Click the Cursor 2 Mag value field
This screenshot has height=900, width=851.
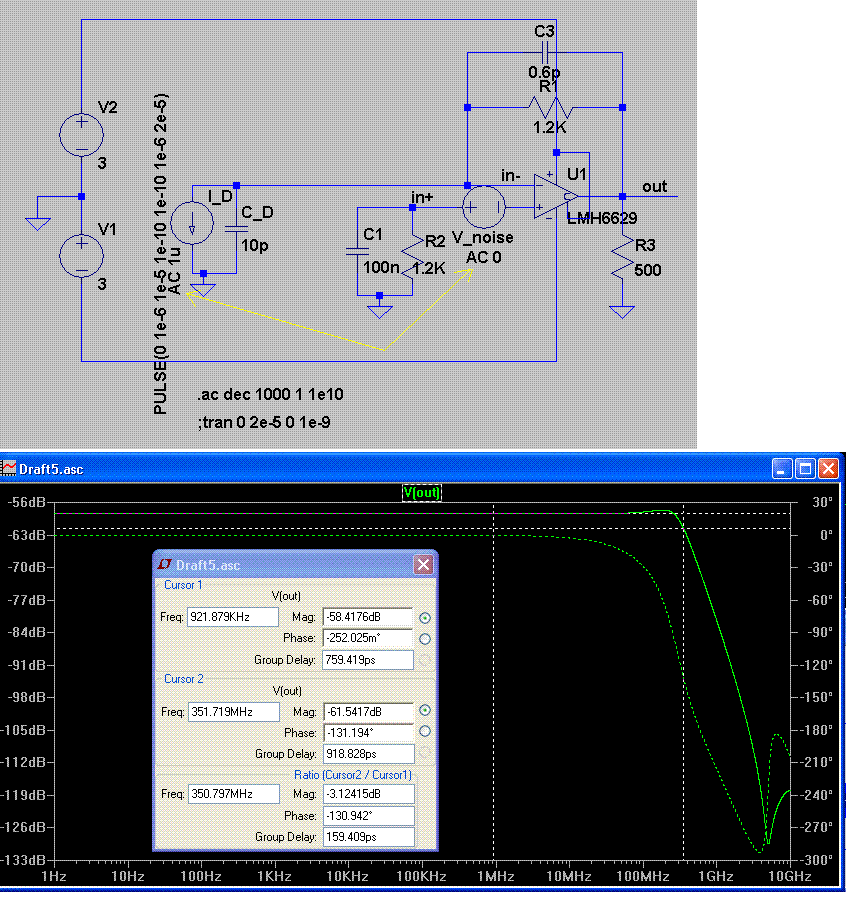click(369, 712)
